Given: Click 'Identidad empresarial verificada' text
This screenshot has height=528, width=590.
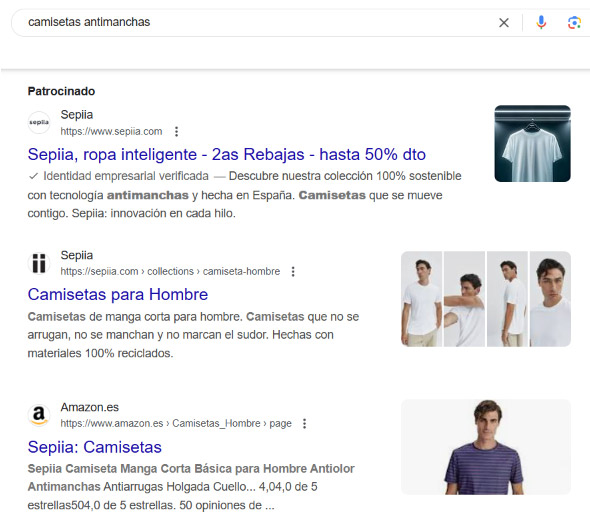Looking at the screenshot, I should [x=126, y=176].
